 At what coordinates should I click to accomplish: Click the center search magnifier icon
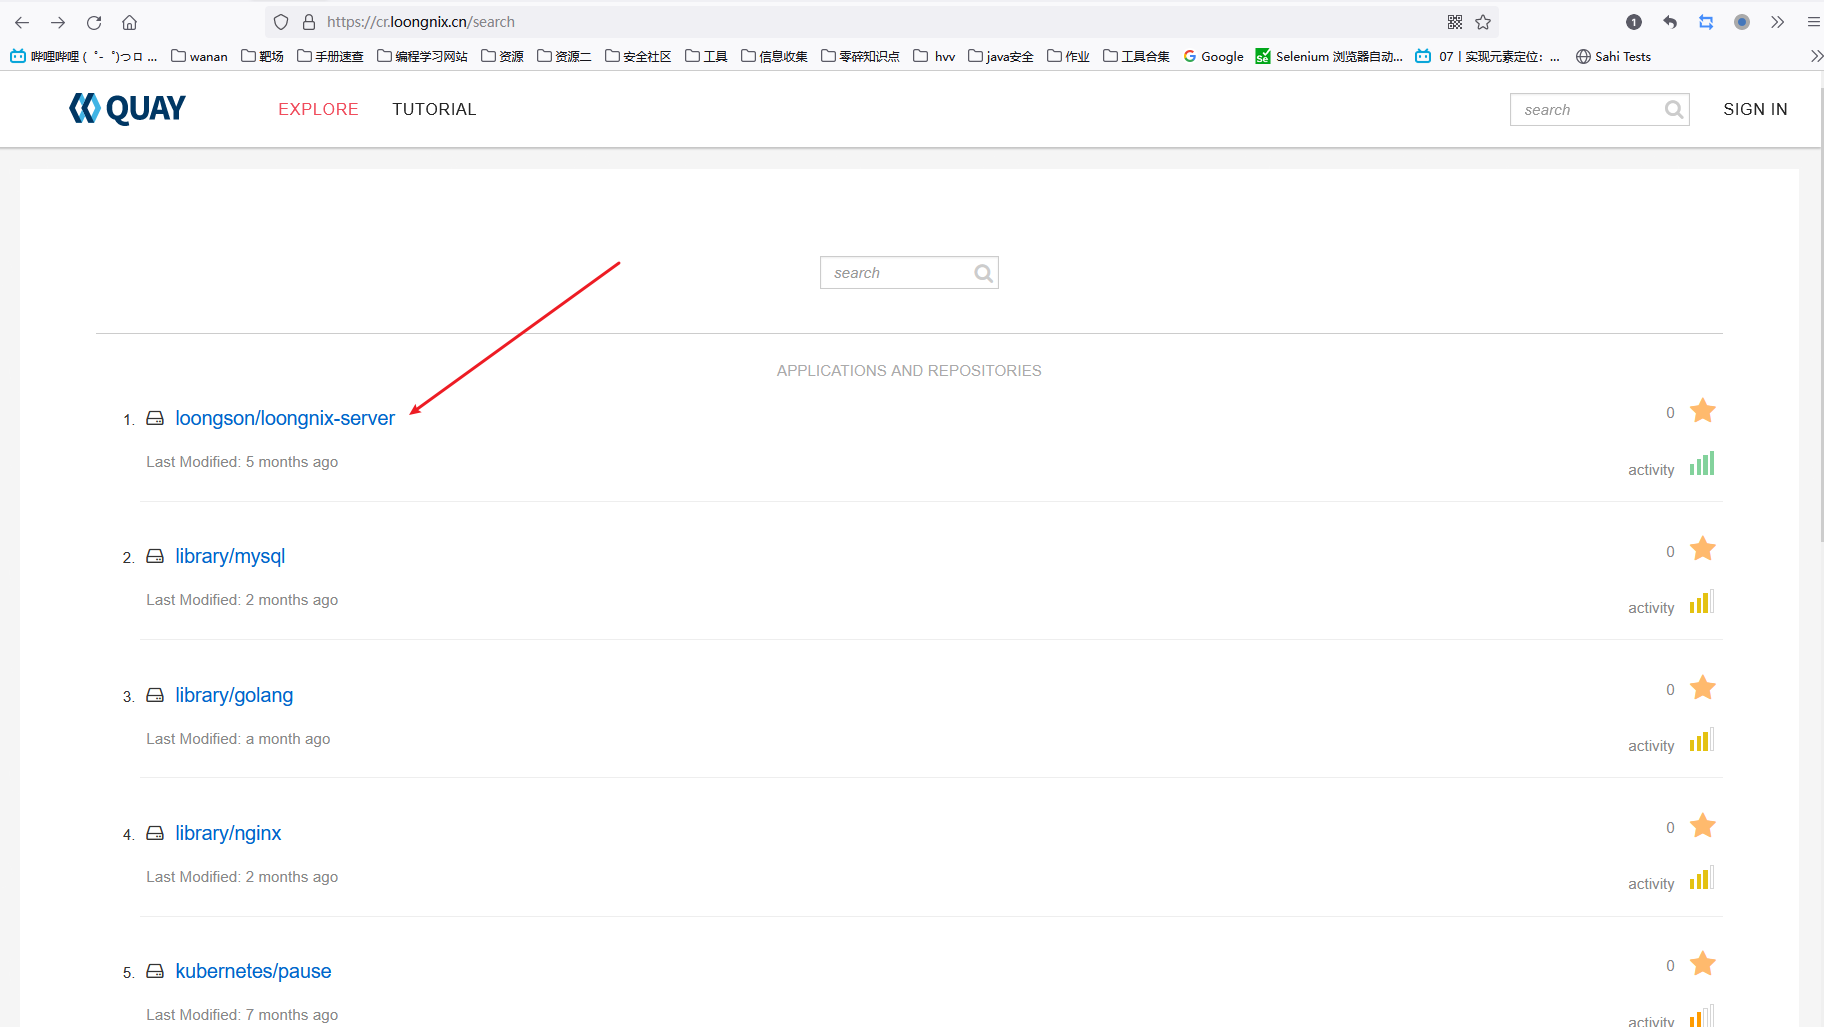(x=983, y=273)
